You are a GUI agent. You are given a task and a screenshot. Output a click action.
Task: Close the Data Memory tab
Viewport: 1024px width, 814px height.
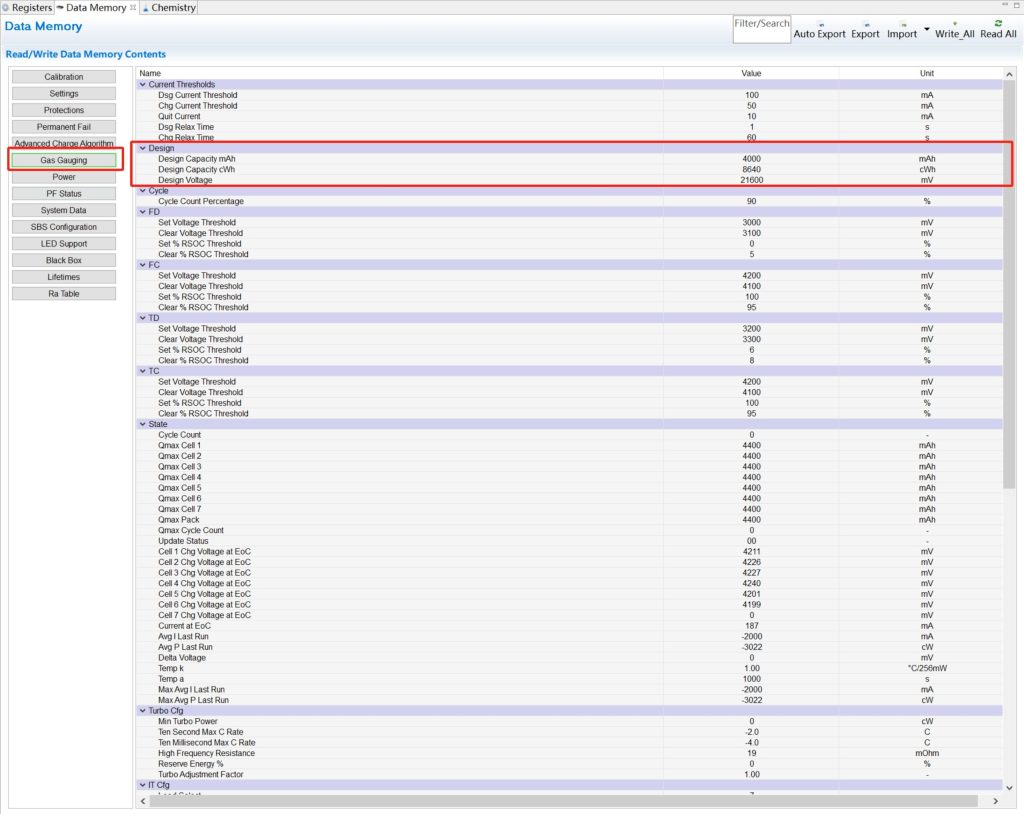tap(133, 8)
